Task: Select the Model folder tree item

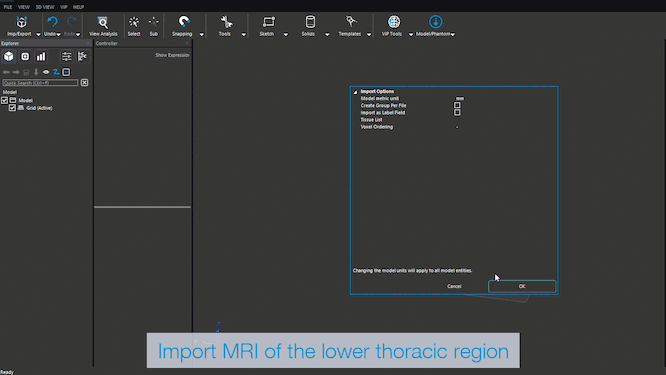Action: click(x=25, y=100)
